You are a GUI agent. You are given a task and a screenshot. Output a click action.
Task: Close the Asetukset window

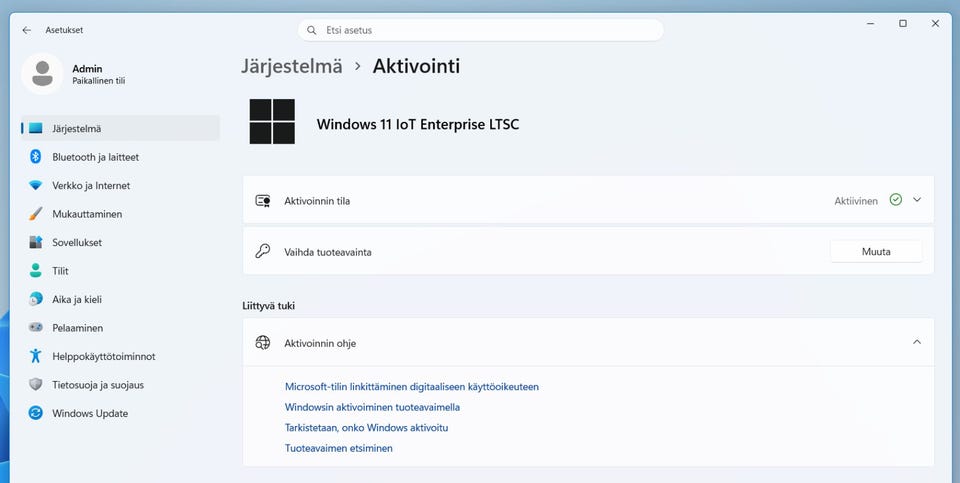tap(936, 24)
